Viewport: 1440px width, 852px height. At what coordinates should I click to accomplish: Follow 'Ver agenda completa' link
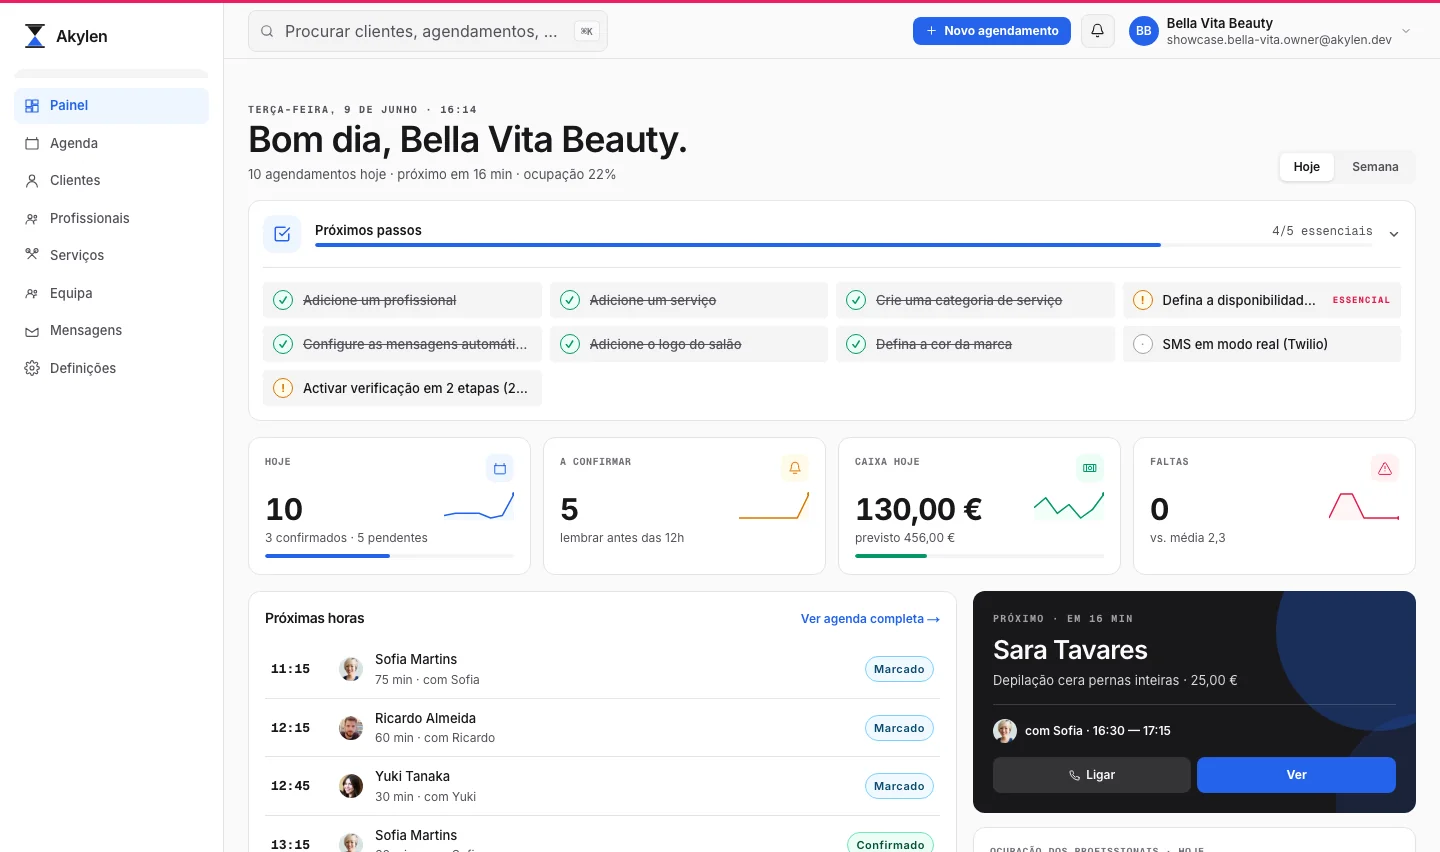coord(870,619)
